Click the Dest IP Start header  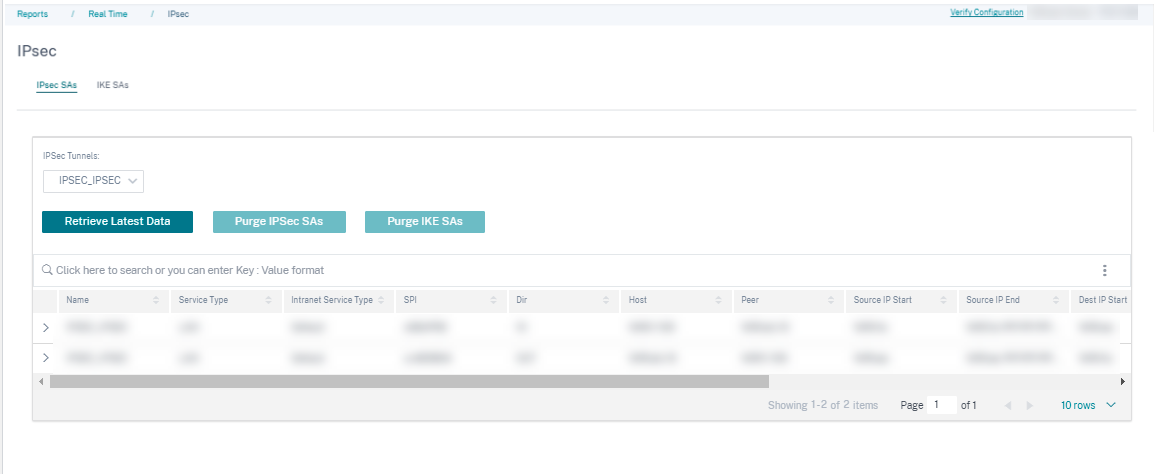coord(1103,300)
